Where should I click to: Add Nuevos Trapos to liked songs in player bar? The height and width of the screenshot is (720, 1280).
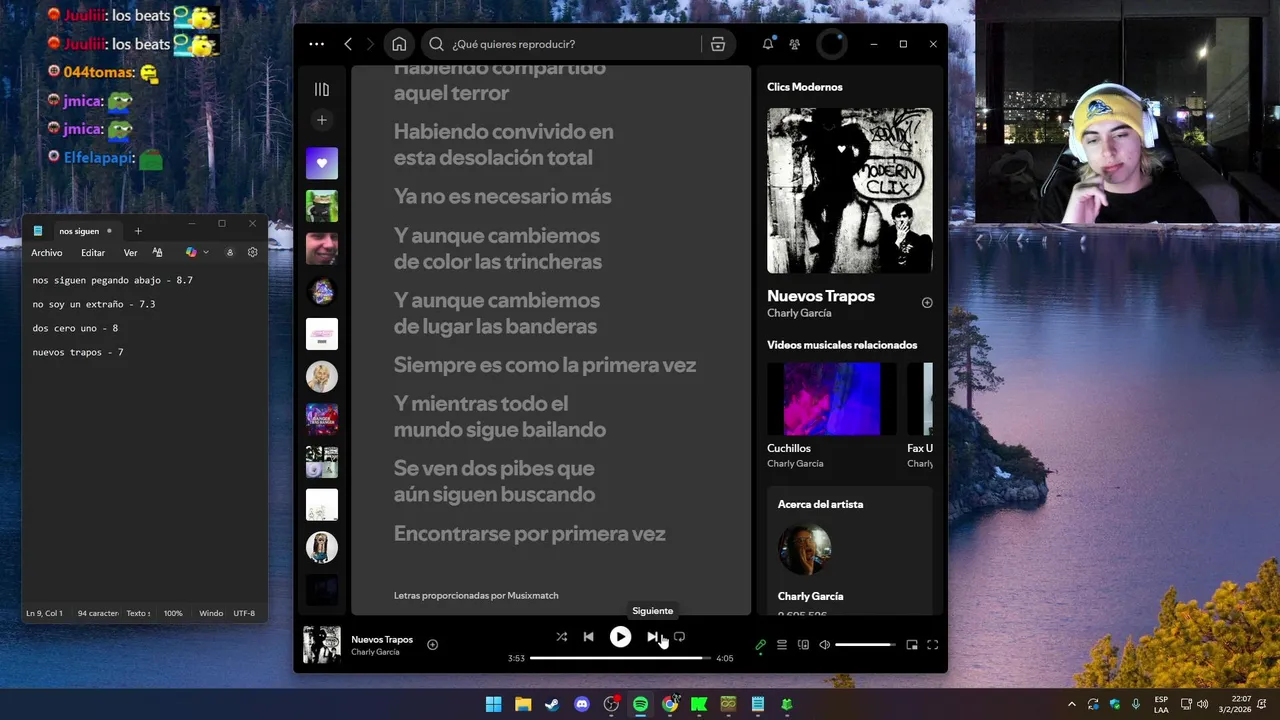(x=433, y=645)
